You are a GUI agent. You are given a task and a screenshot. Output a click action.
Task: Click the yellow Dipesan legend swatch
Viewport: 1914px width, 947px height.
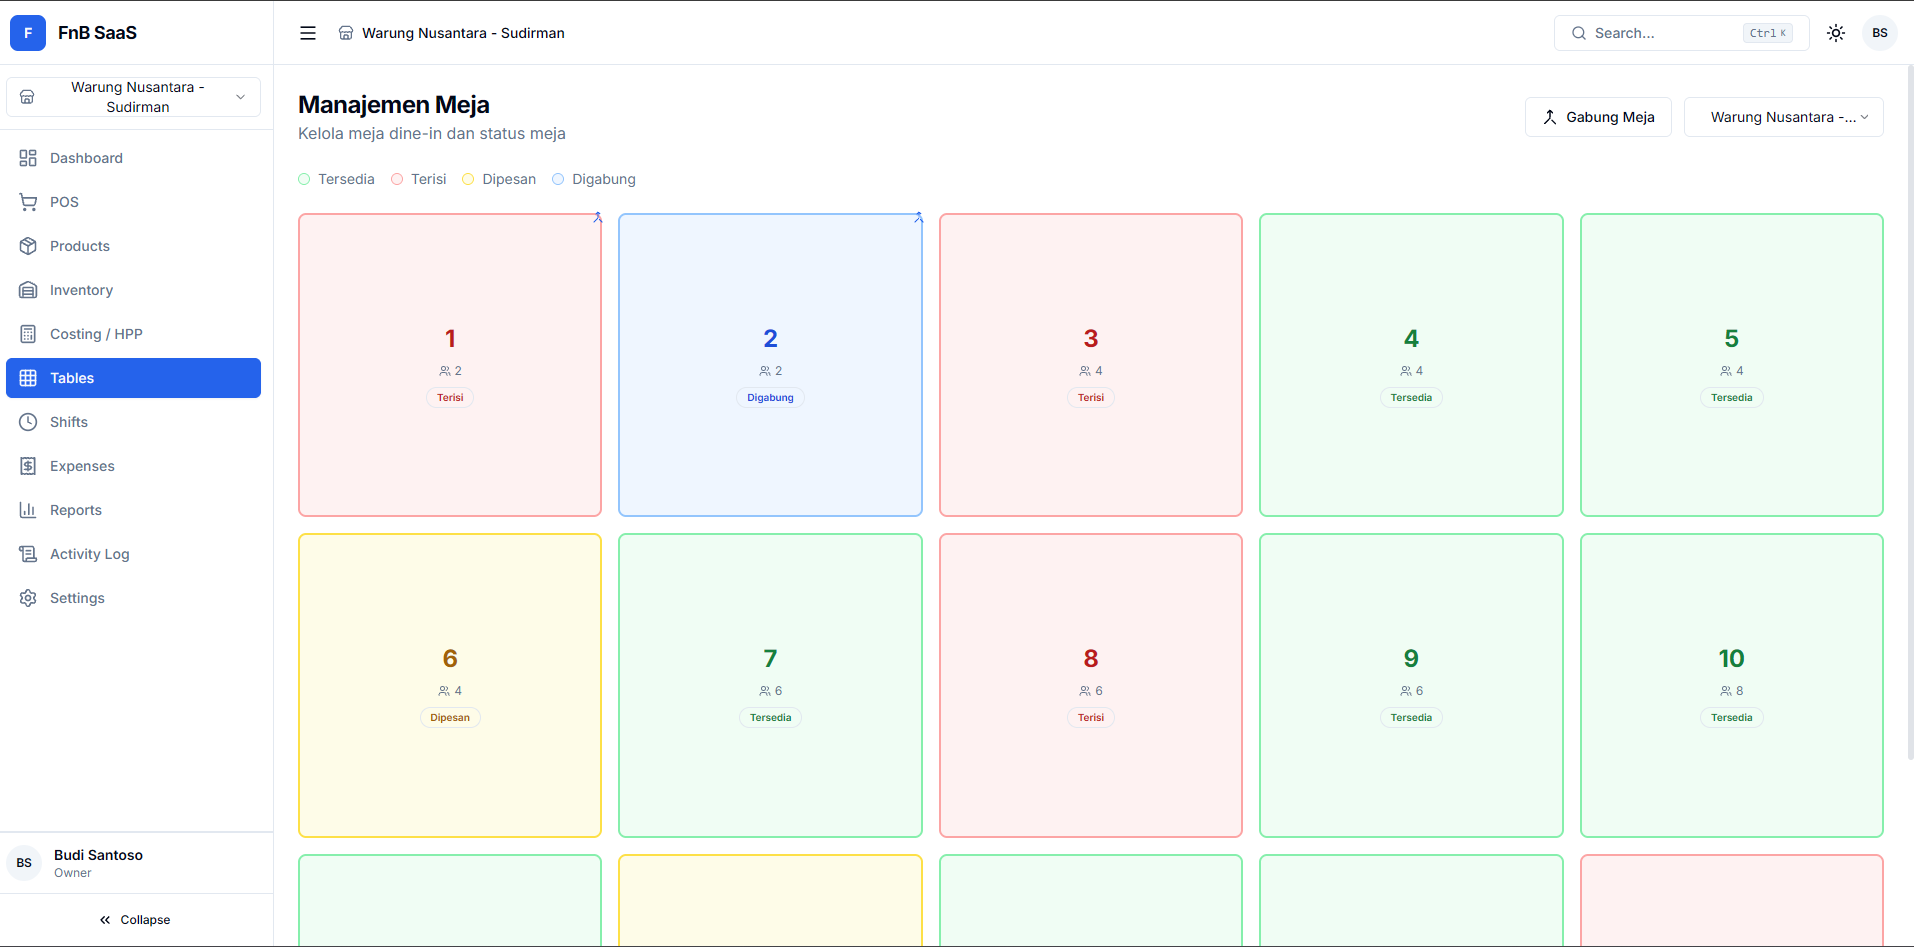[468, 179]
